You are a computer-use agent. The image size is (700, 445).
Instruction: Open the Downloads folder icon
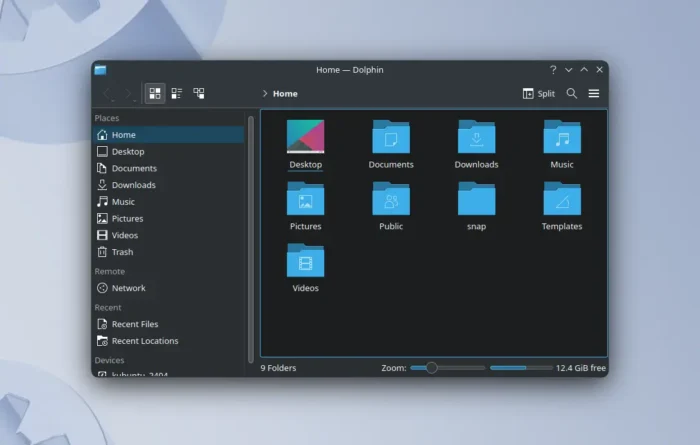pos(476,137)
